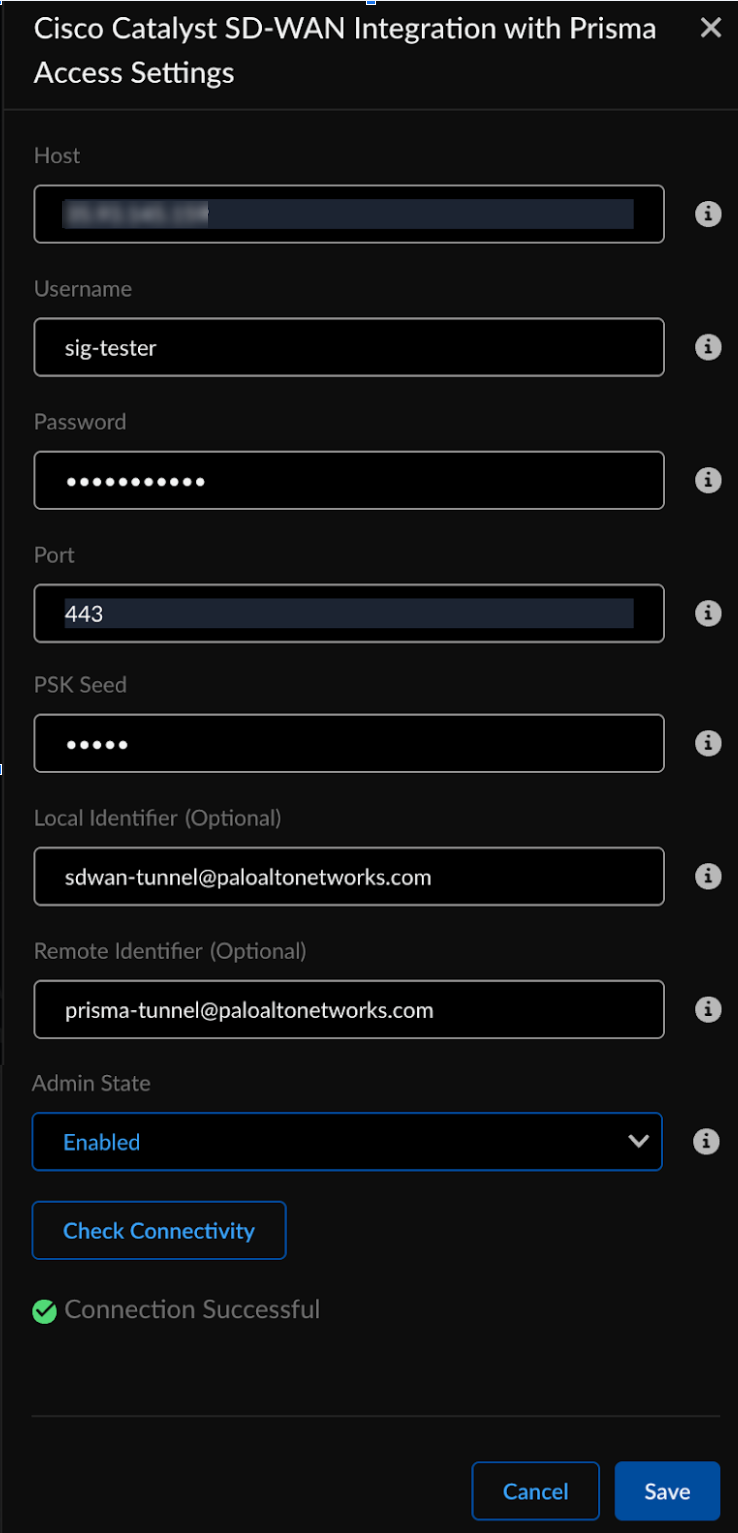Click Check Connectivity
This screenshot has width=738, height=1533.
158,1230
